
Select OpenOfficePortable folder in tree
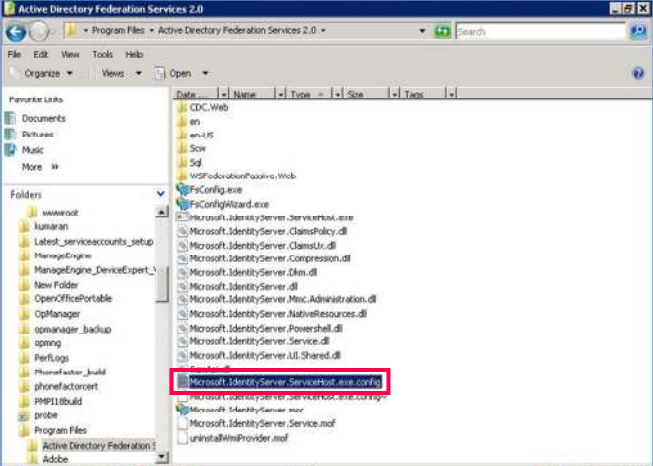pos(73,299)
